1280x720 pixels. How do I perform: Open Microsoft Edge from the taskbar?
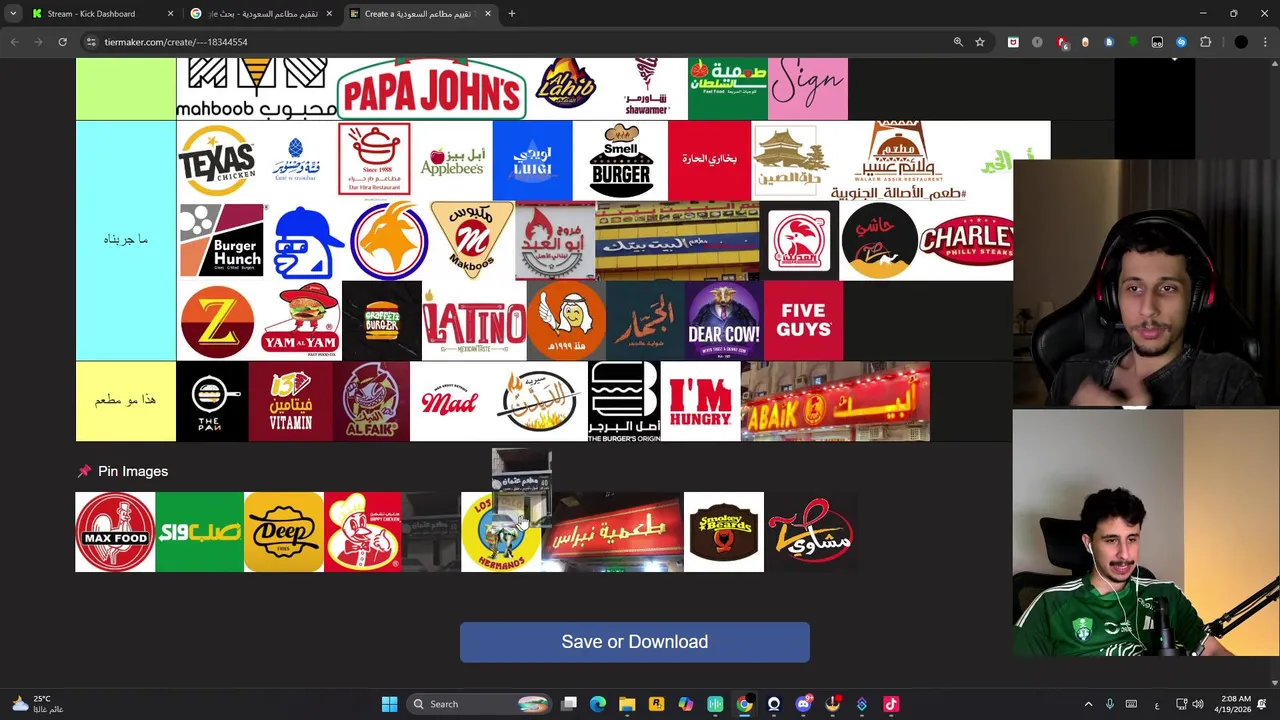[x=598, y=704]
